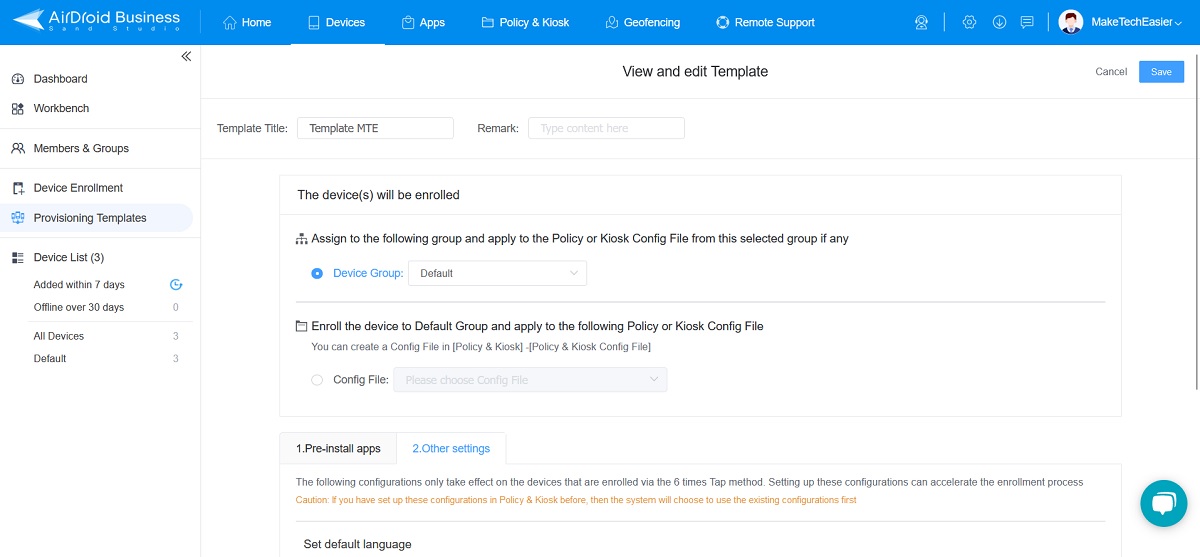The image size is (1200, 557).
Task: Click the Cancel button
Action: [x=1111, y=72]
